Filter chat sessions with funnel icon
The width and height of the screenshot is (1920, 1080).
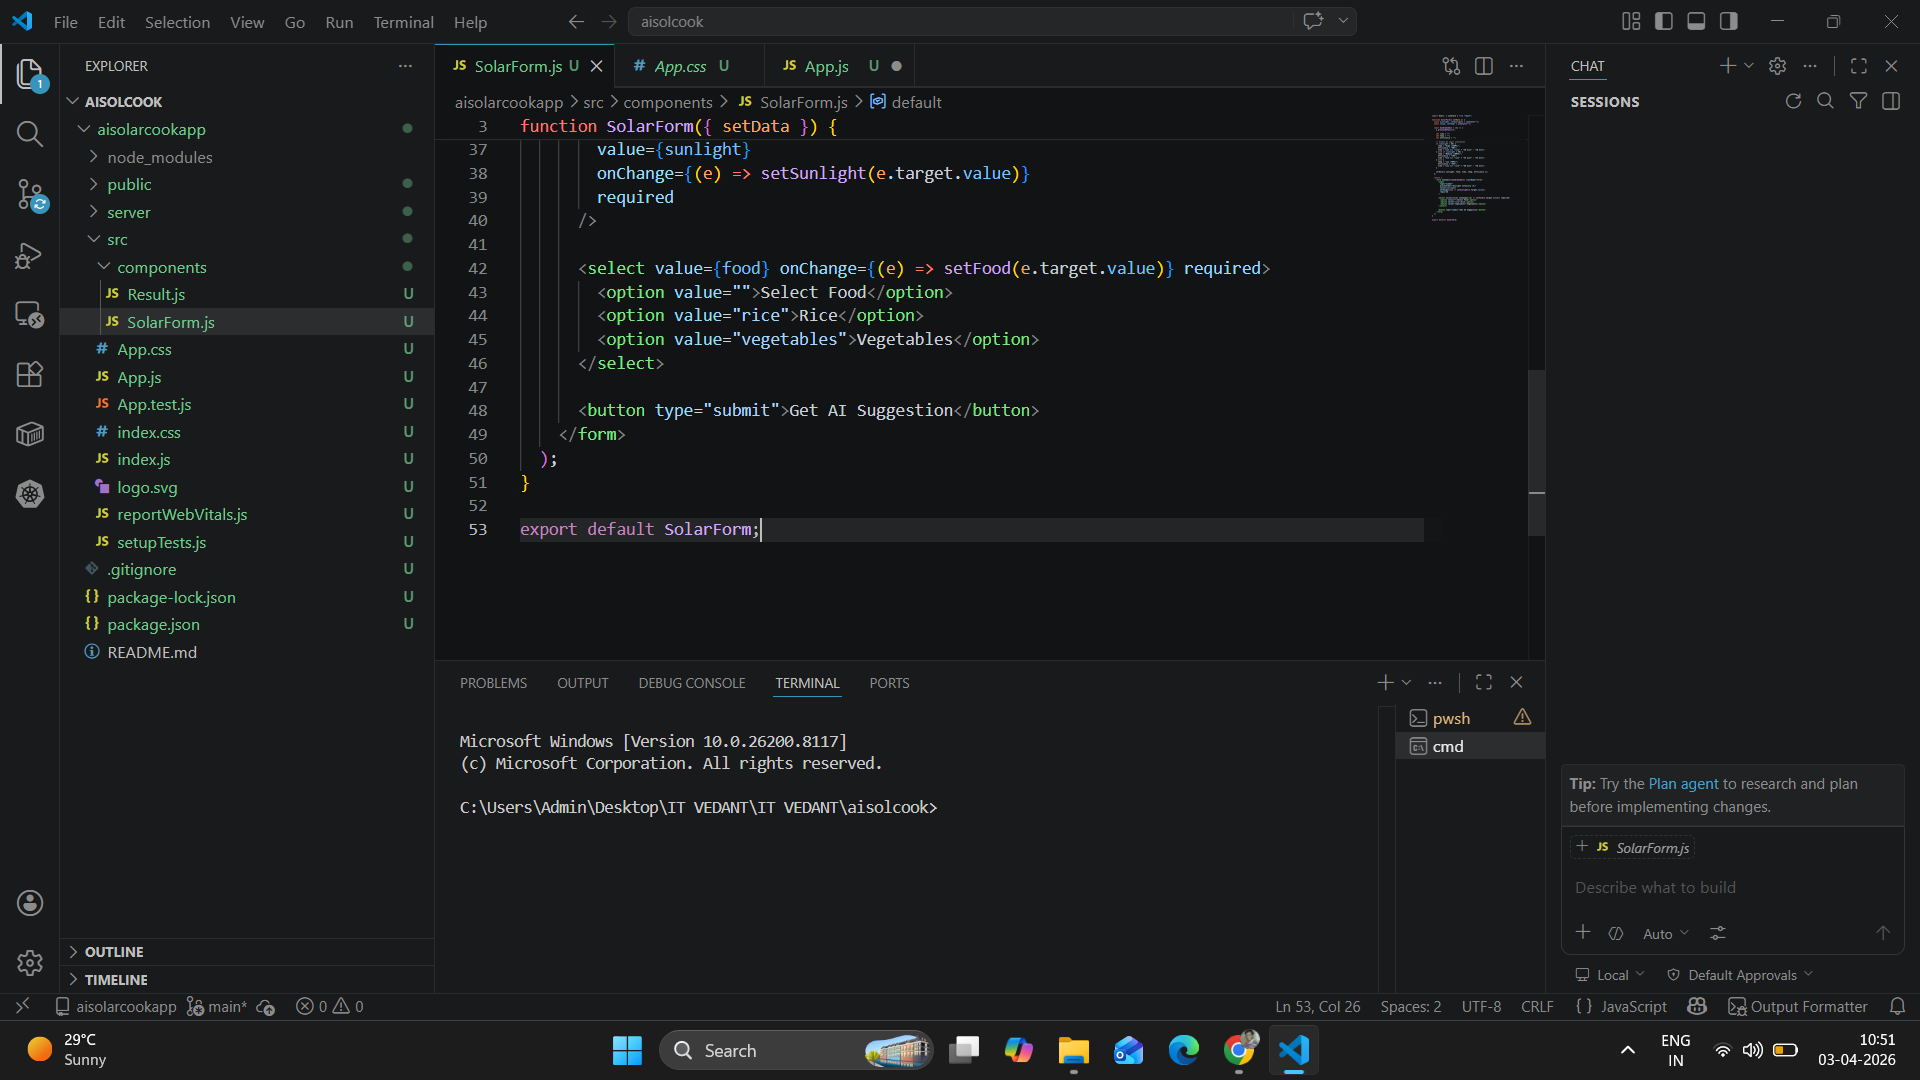tap(1858, 101)
